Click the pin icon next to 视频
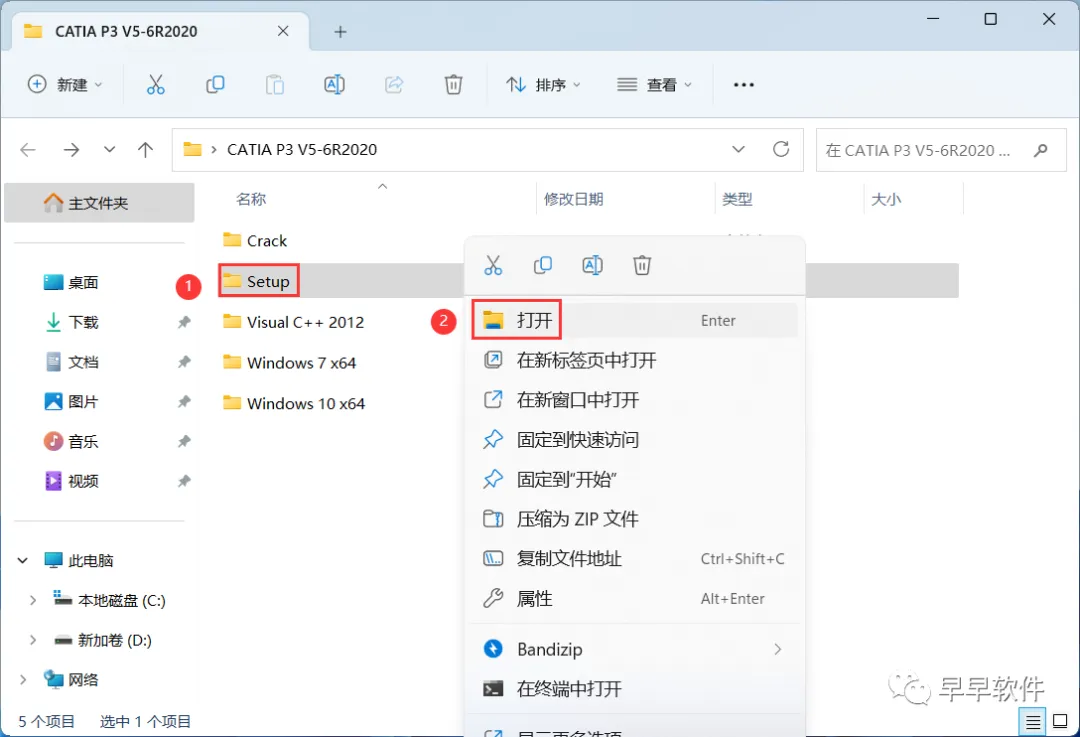 [x=184, y=481]
